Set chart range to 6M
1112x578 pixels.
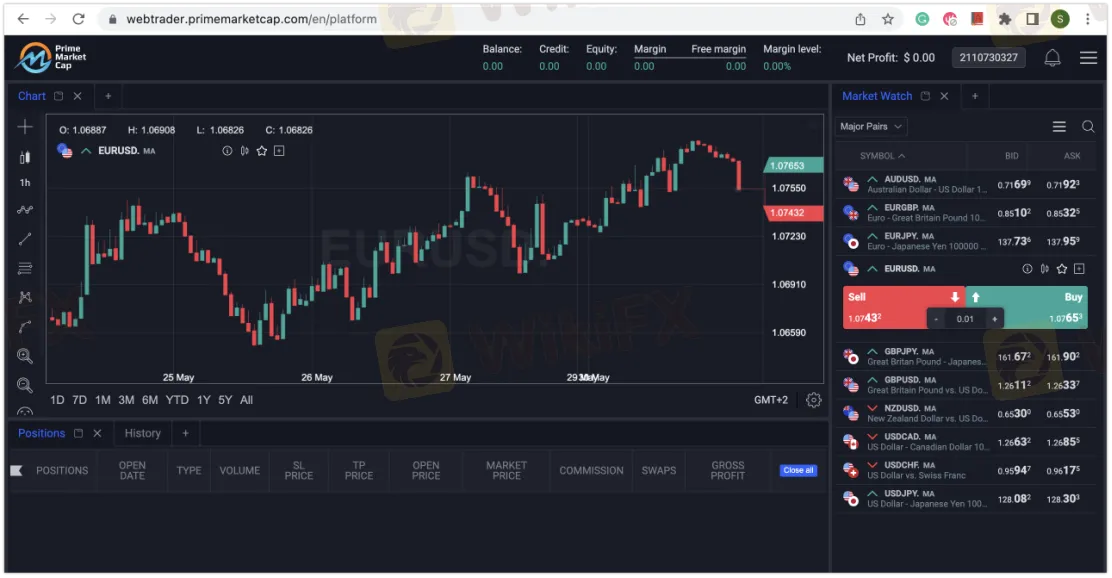(150, 400)
